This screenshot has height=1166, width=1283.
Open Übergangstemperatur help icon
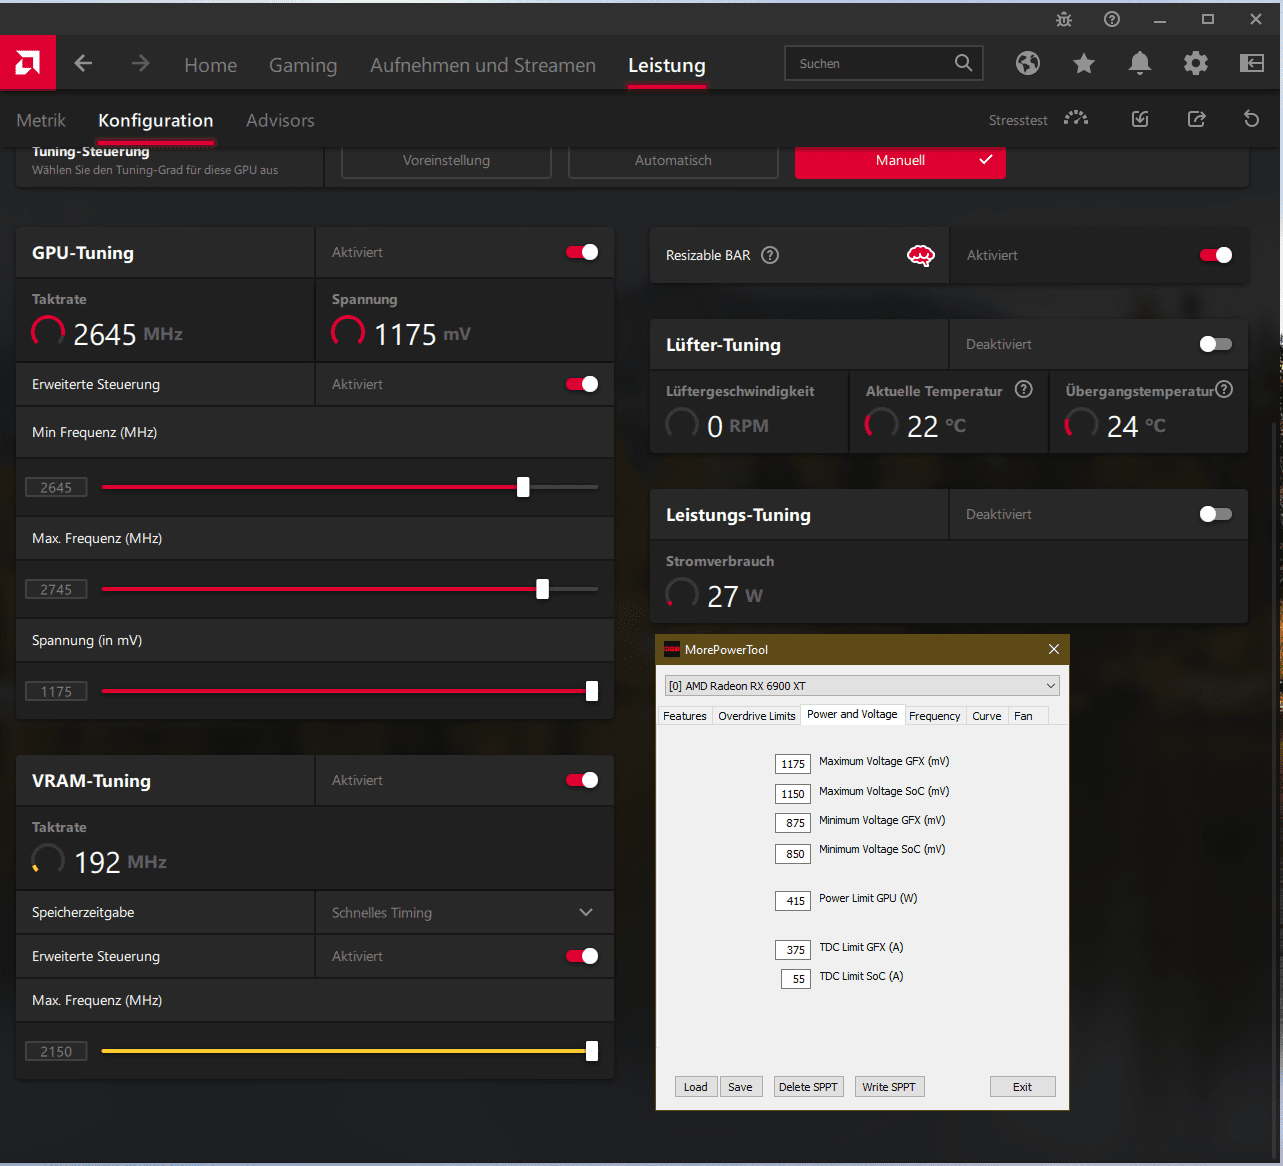pos(1224,389)
